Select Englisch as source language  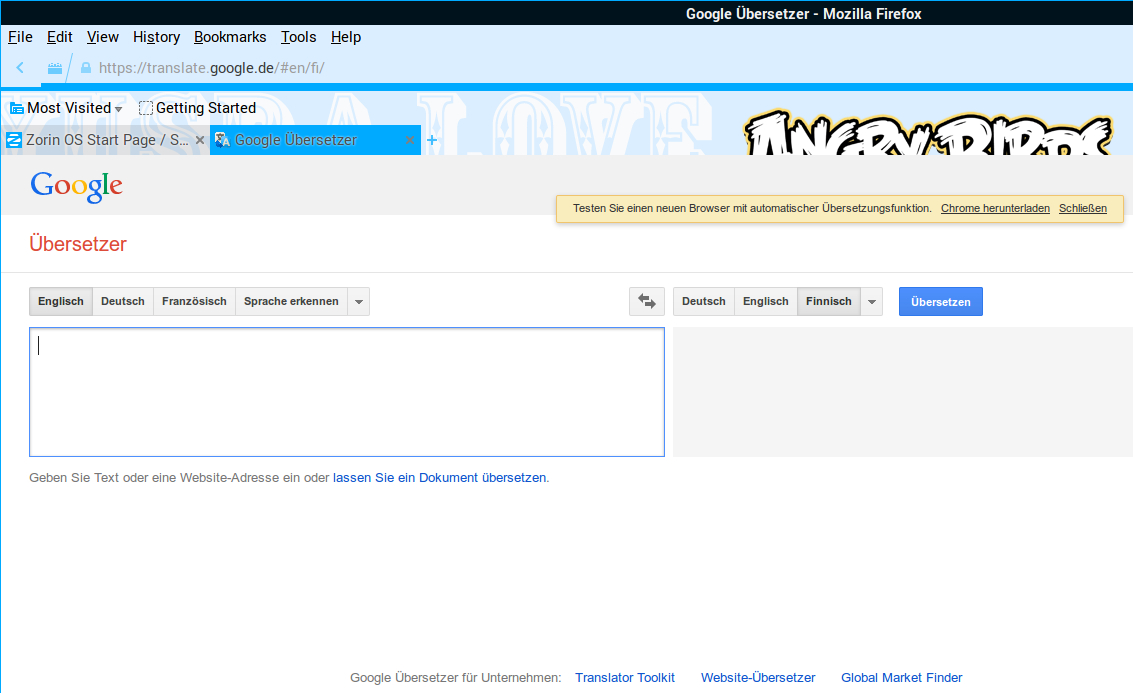(x=61, y=301)
